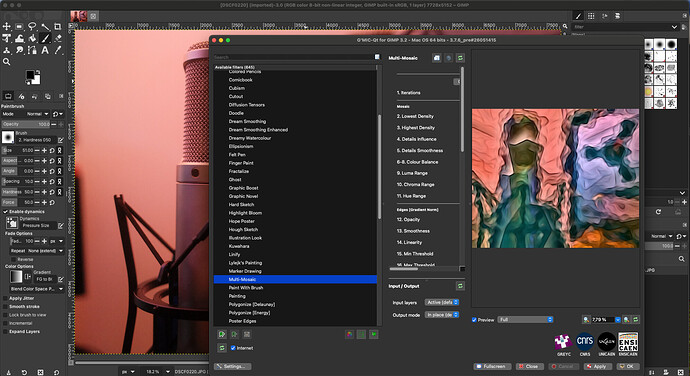Open the fade length px unit dropdown
This screenshot has height=376, width=690.
(56, 241)
